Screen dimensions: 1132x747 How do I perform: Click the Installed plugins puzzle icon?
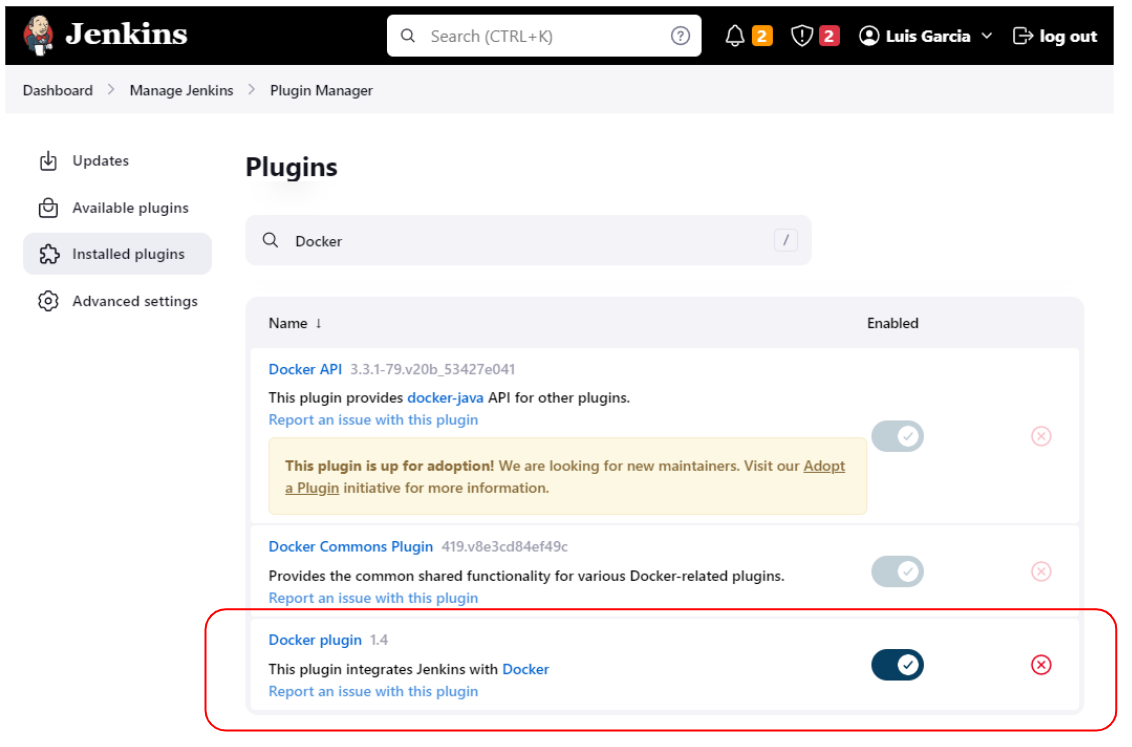tap(47, 254)
